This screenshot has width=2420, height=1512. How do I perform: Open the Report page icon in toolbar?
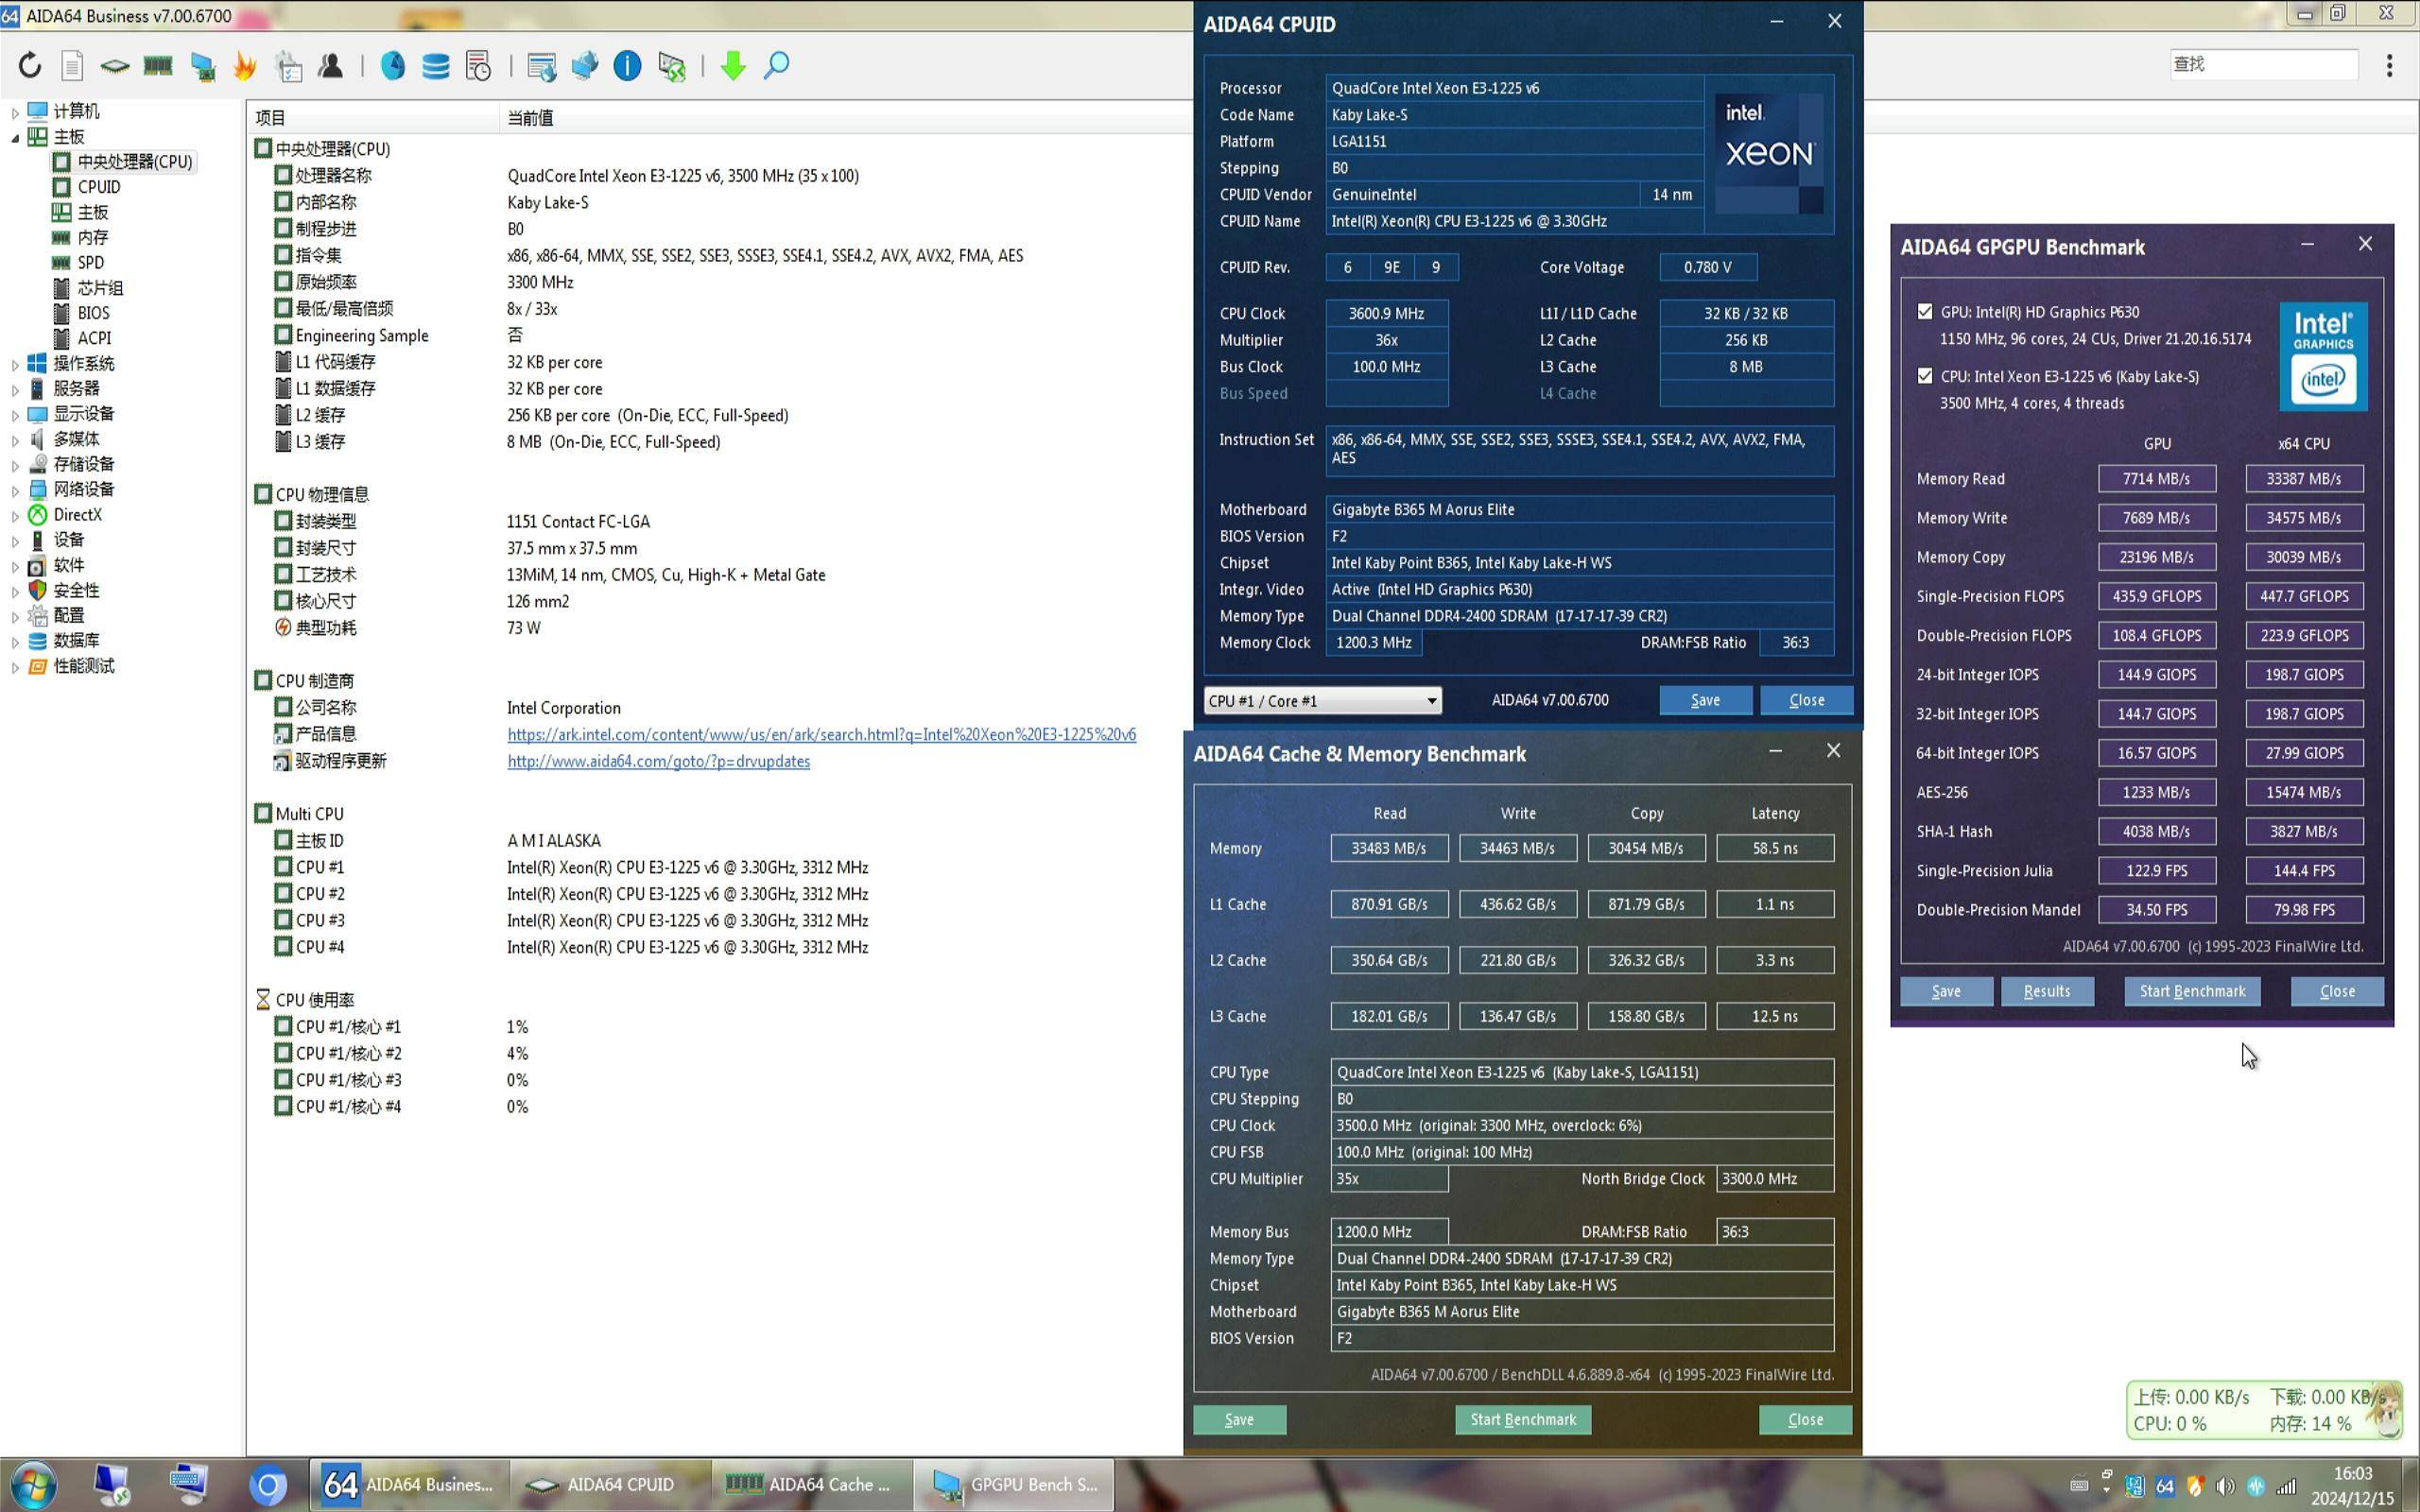pyautogui.click(x=72, y=66)
